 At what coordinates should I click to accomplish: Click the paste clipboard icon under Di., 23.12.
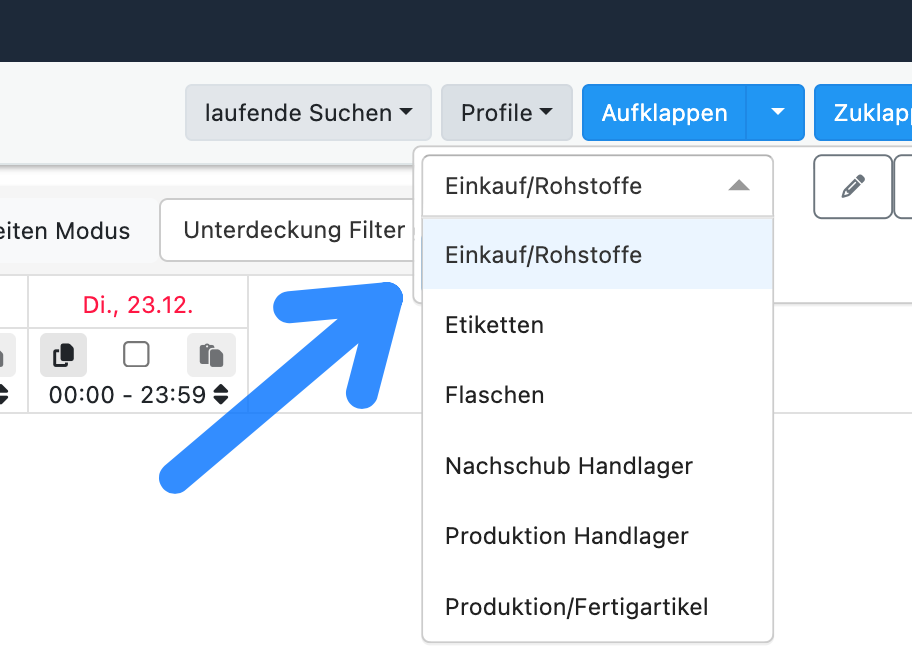click(211, 355)
